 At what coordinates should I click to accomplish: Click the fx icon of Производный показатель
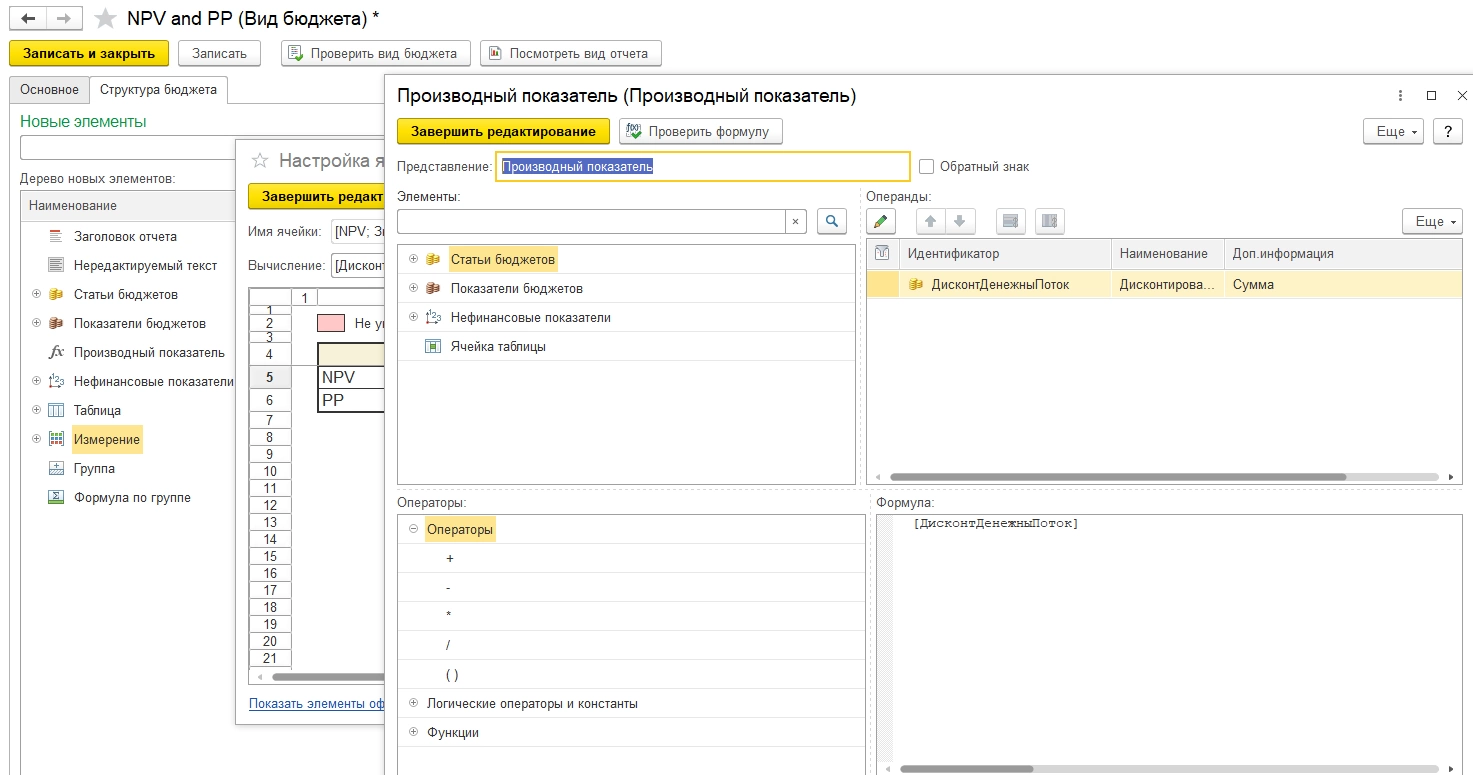[x=56, y=352]
